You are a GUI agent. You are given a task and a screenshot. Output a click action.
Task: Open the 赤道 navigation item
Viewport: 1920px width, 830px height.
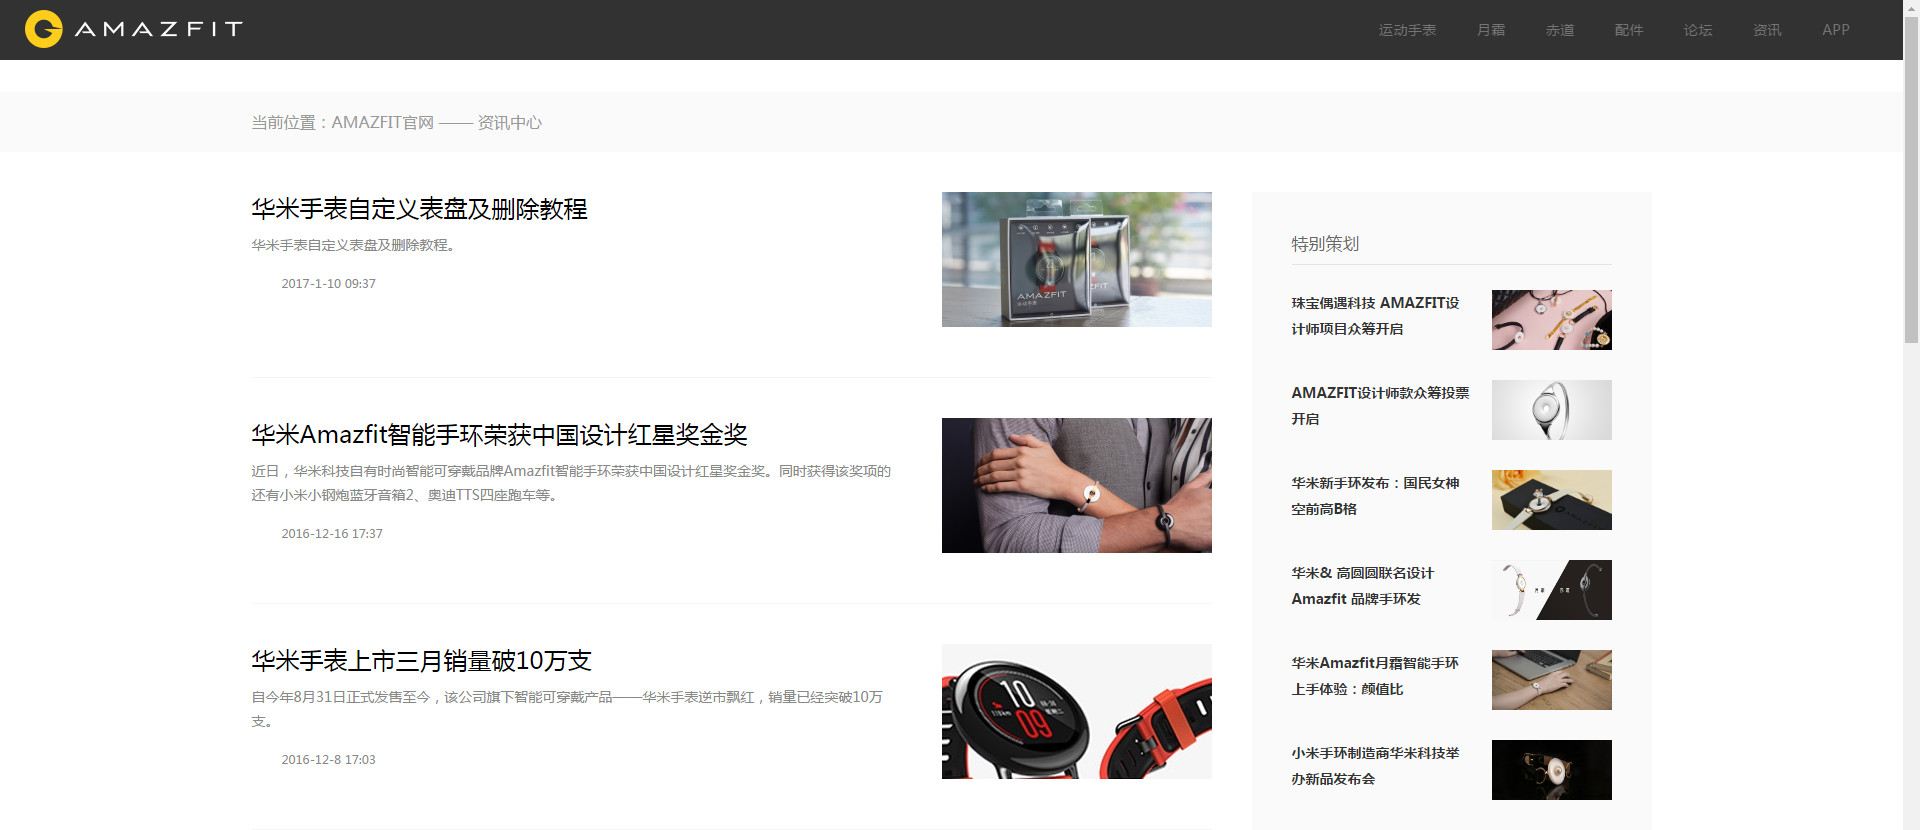1560,30
